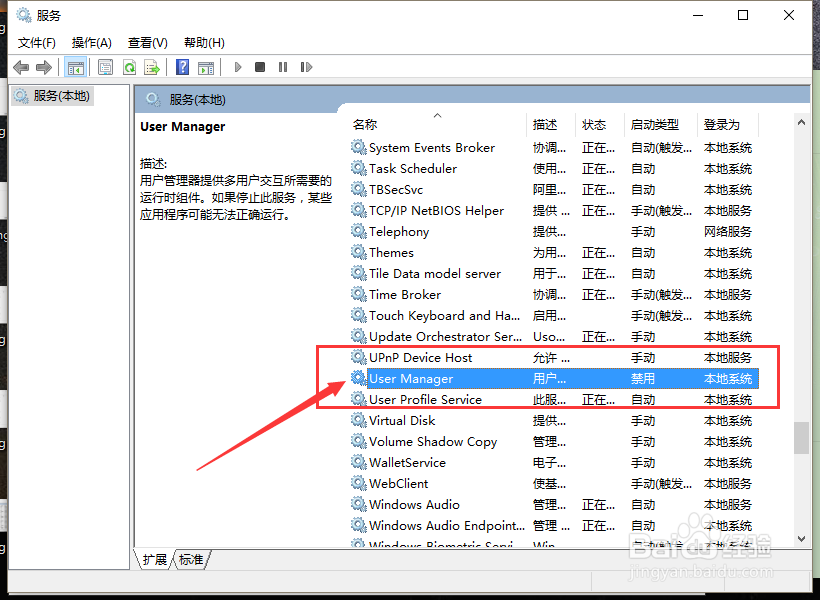Select the Themes service row

pyautogui.click(x=390, y=252)
